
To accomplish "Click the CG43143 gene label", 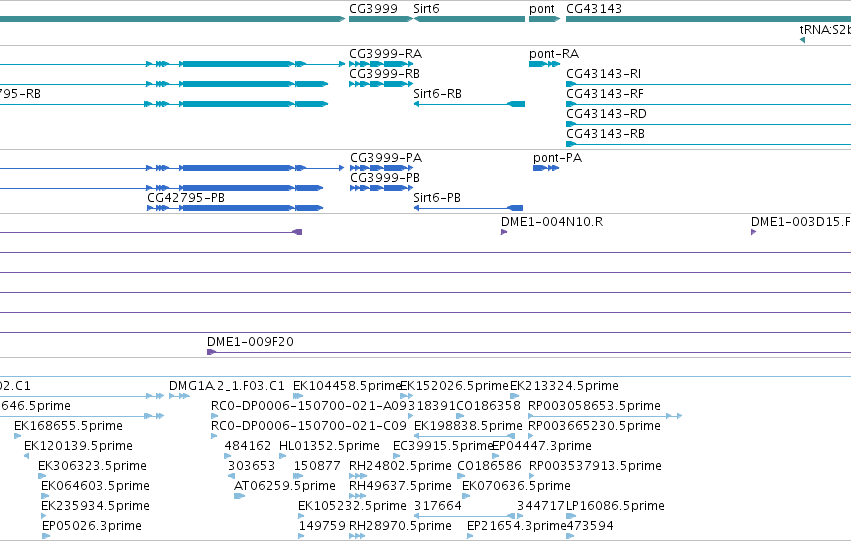I will 594,9.
